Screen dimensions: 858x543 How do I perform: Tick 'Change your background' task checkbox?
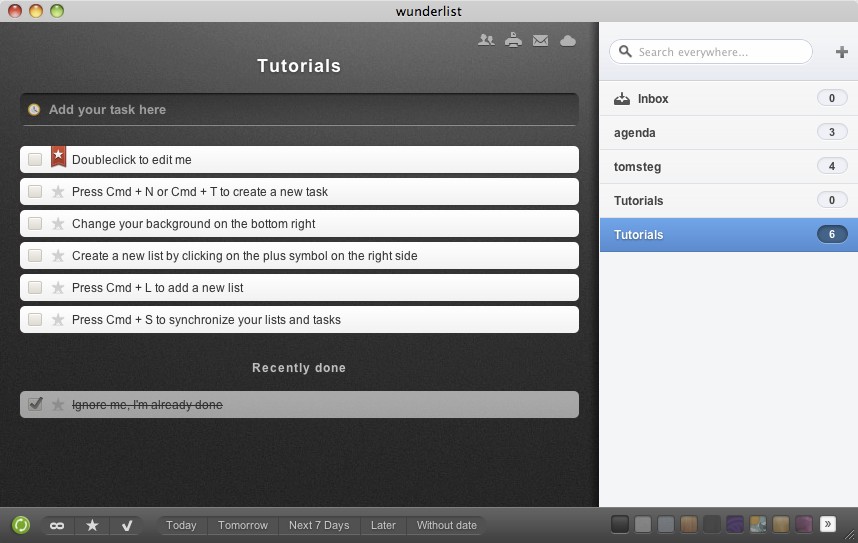click(x=35, y=224)
